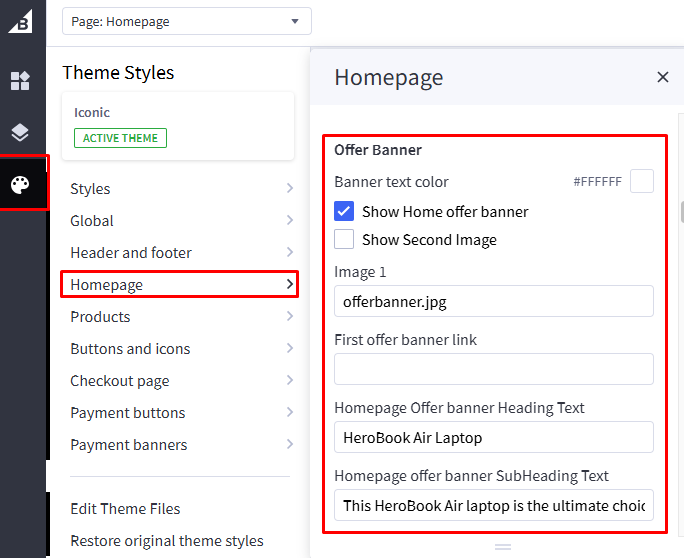Uncheck Show Home offer banner
This screenshot has height=558, width=684.
344,211
